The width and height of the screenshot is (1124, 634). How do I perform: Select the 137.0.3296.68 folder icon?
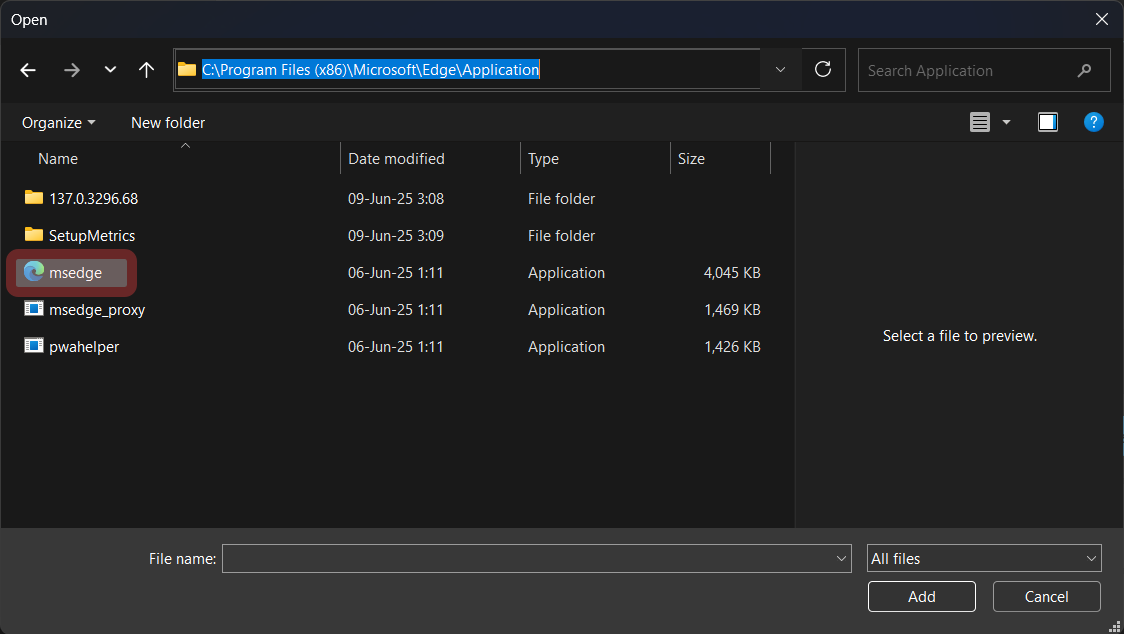pyautogui.click(x=34, y=198)
